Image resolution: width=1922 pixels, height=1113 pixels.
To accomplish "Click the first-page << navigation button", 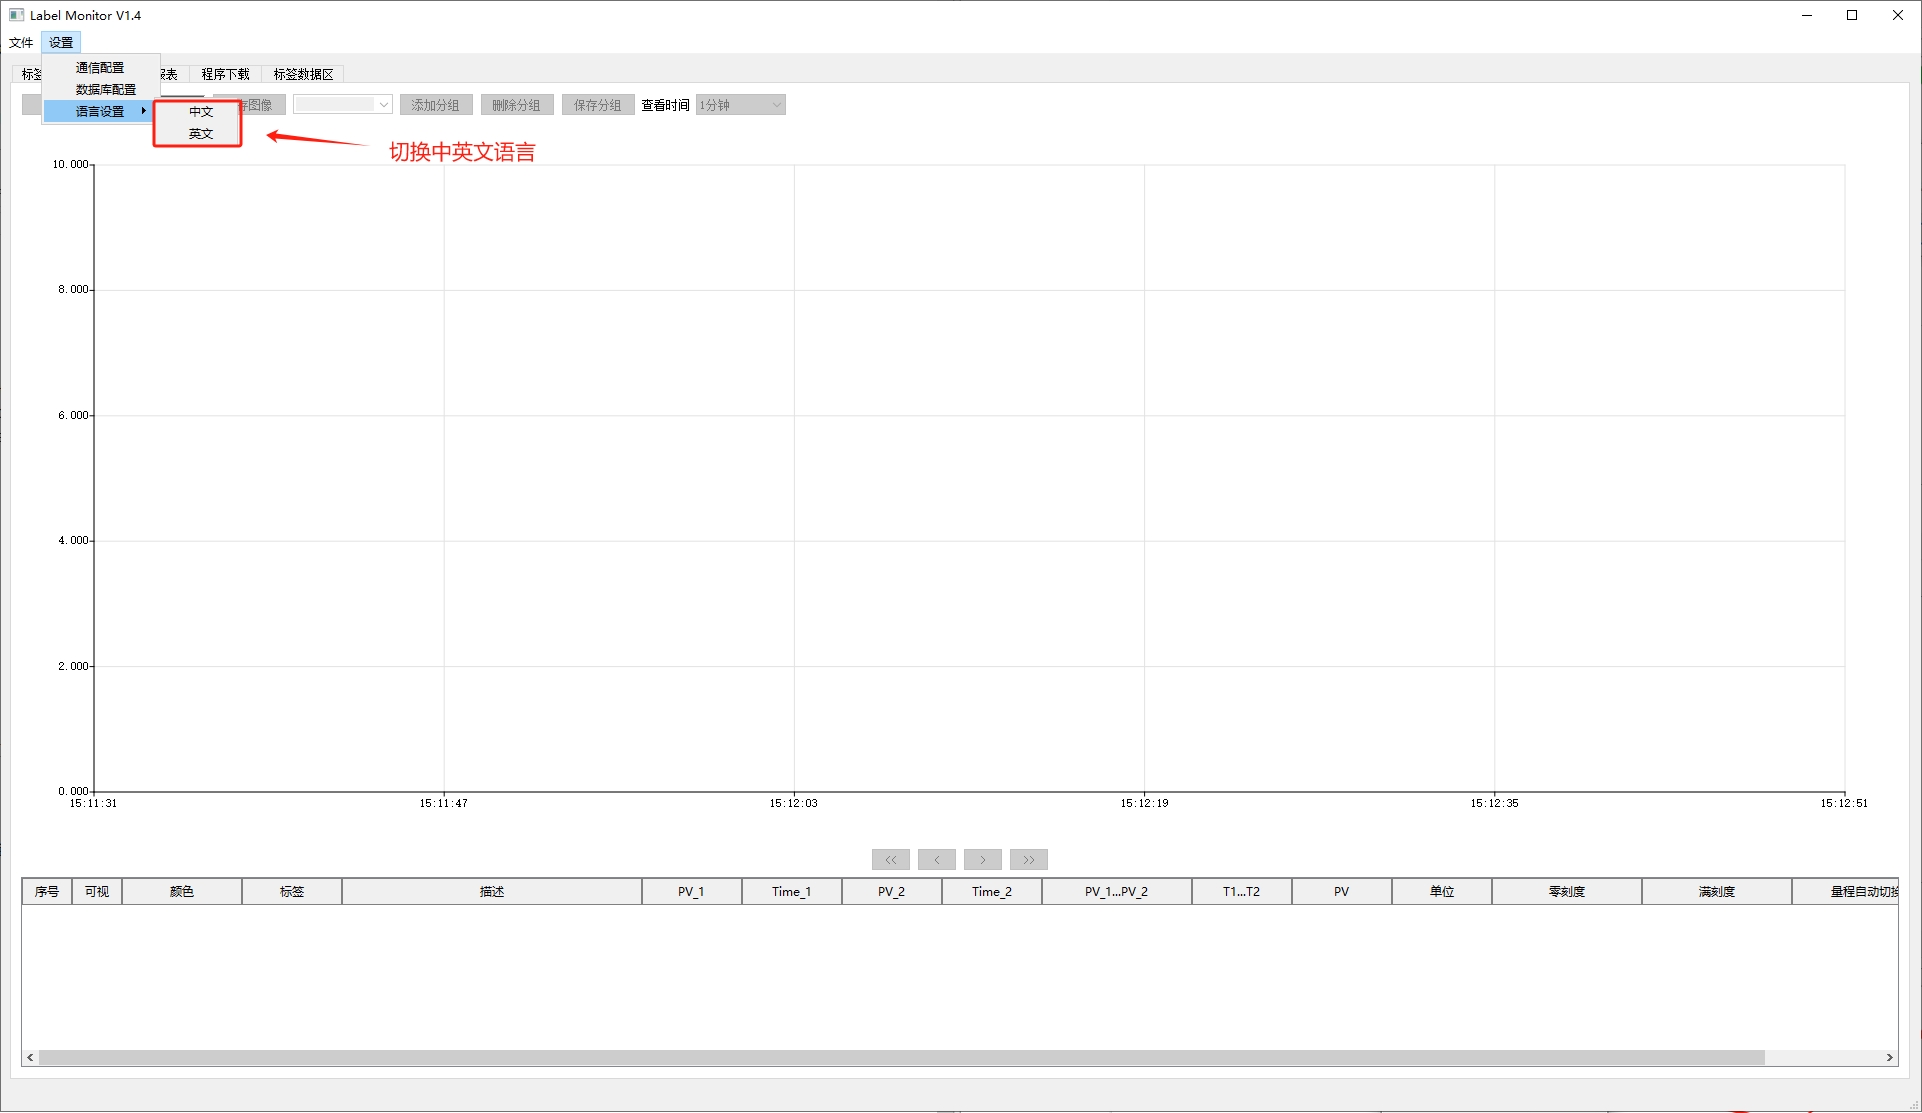I will 890,859.
